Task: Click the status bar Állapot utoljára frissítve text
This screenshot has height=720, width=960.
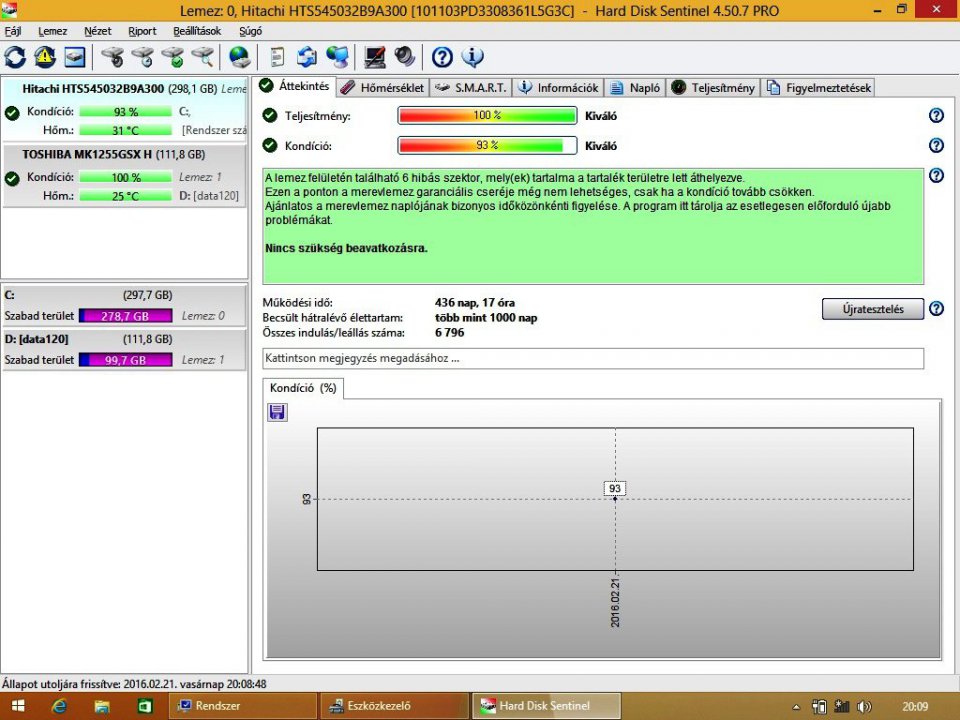Action: coord(134,684)
